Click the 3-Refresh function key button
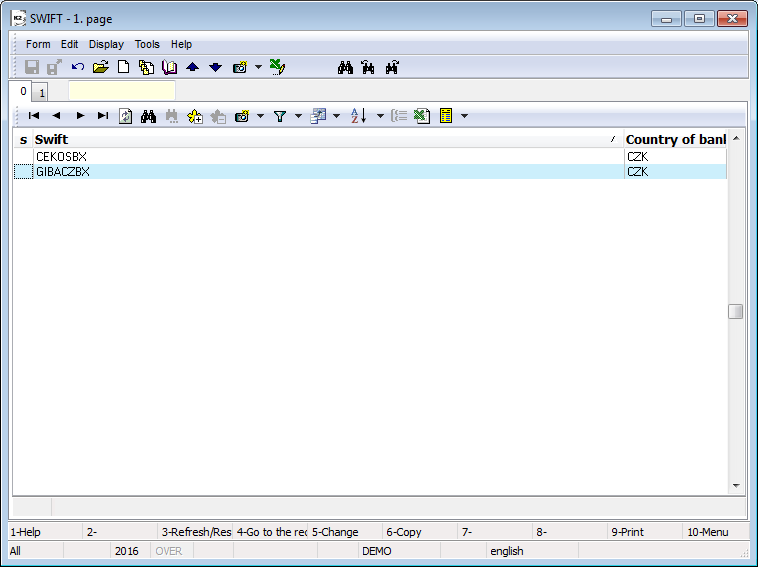 (x=195, y=532)
